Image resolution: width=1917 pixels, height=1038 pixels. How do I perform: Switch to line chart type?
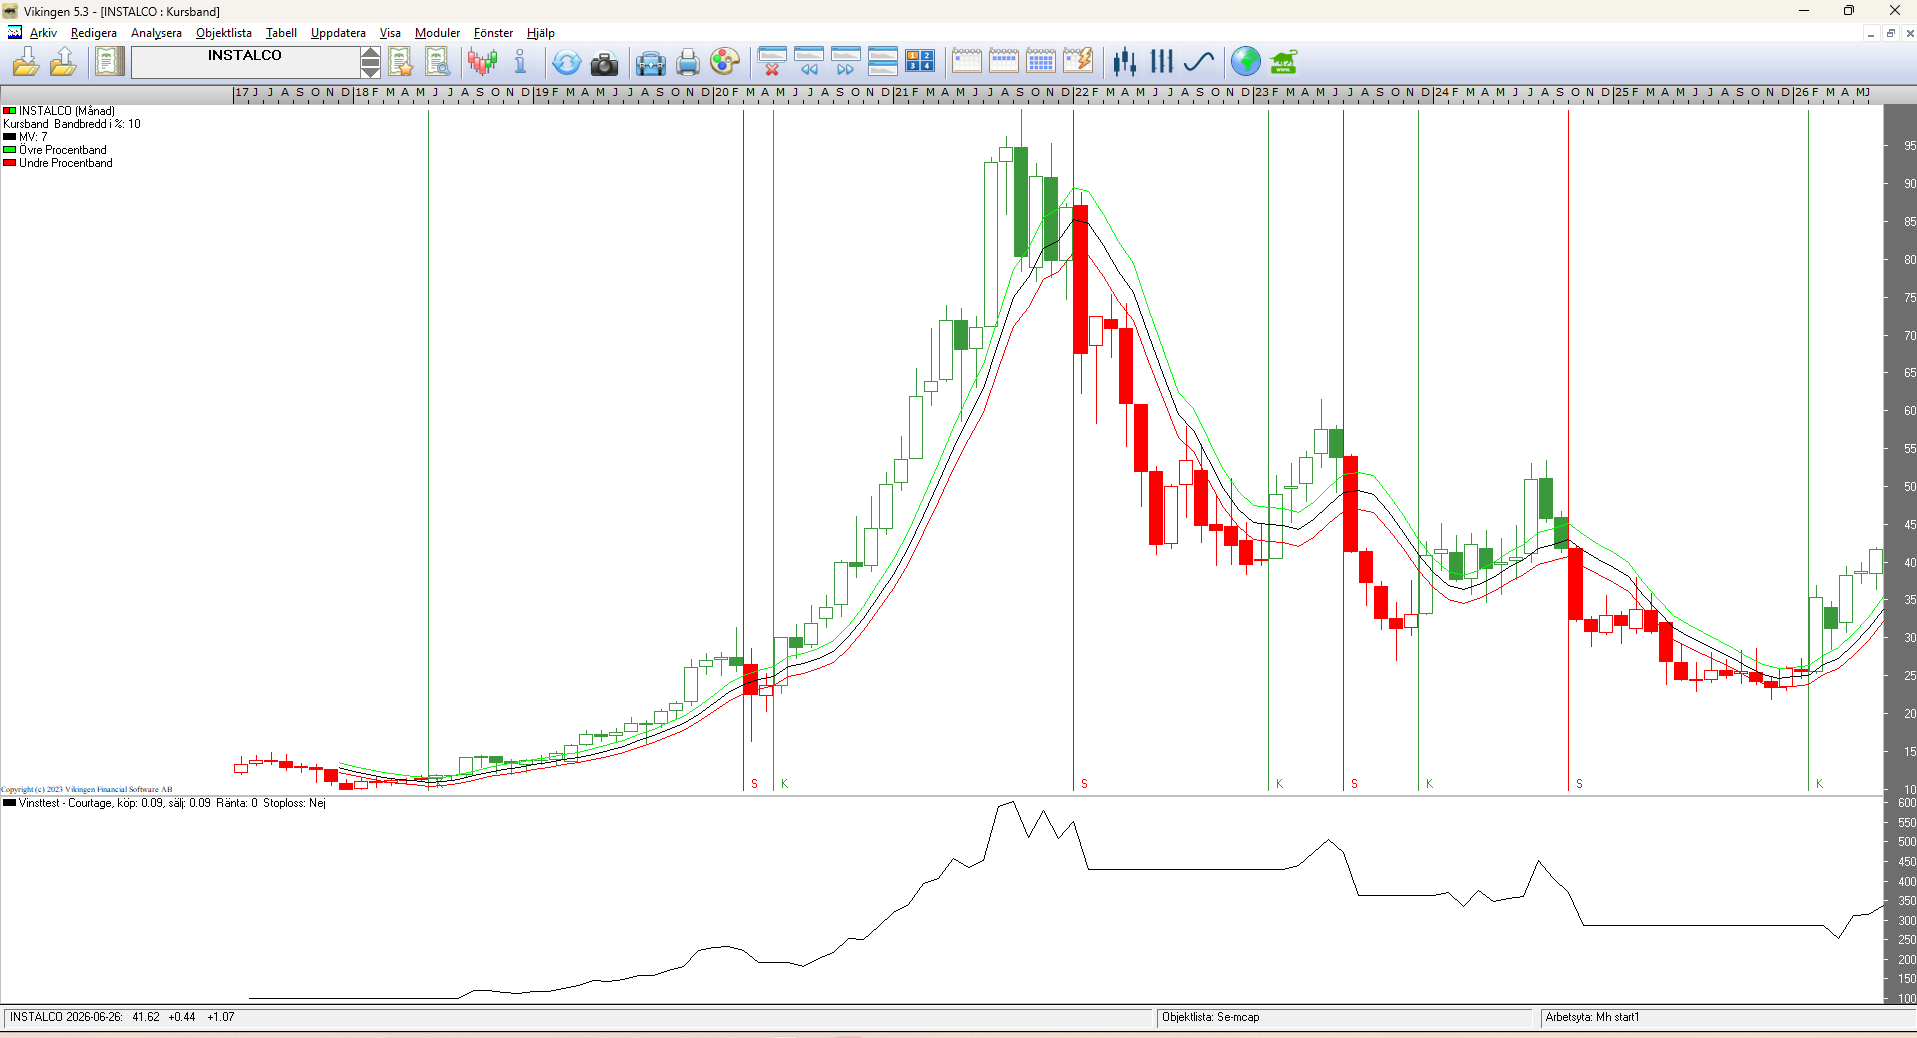[x=1199, y=62]
